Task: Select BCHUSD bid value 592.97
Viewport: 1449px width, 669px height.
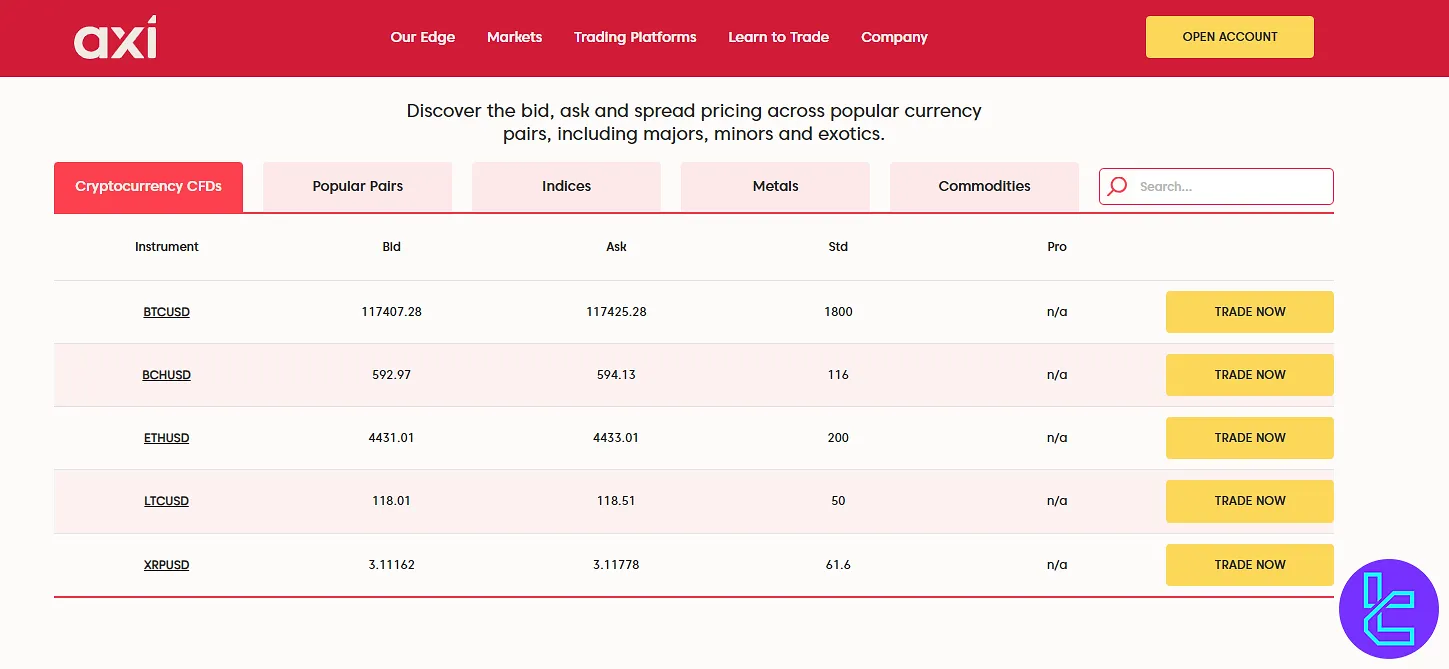Action: pyautogui.click(x=392, y=375)
